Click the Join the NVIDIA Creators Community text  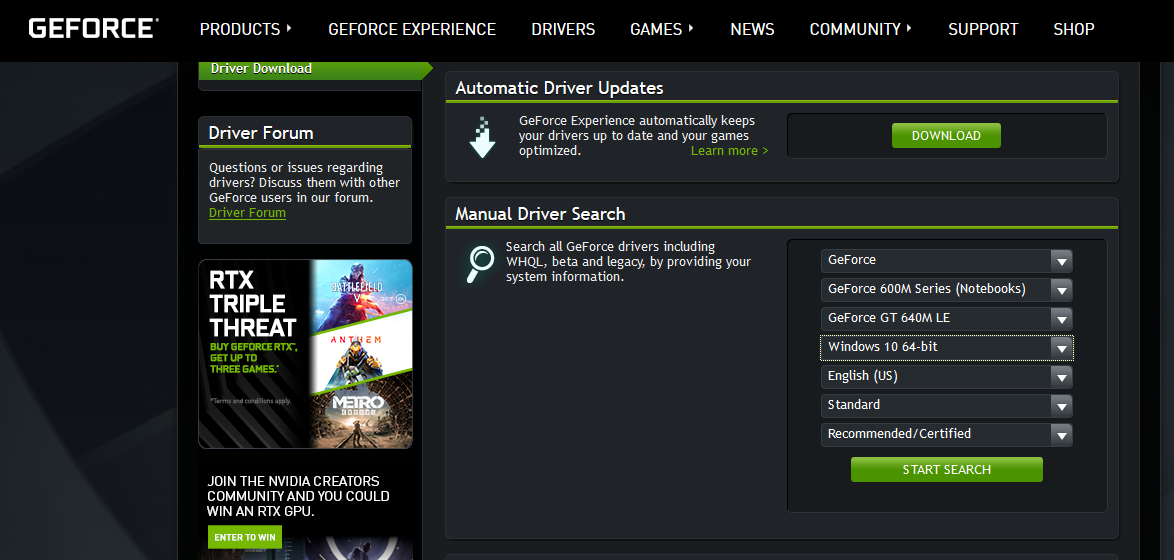tap(298, 496)
